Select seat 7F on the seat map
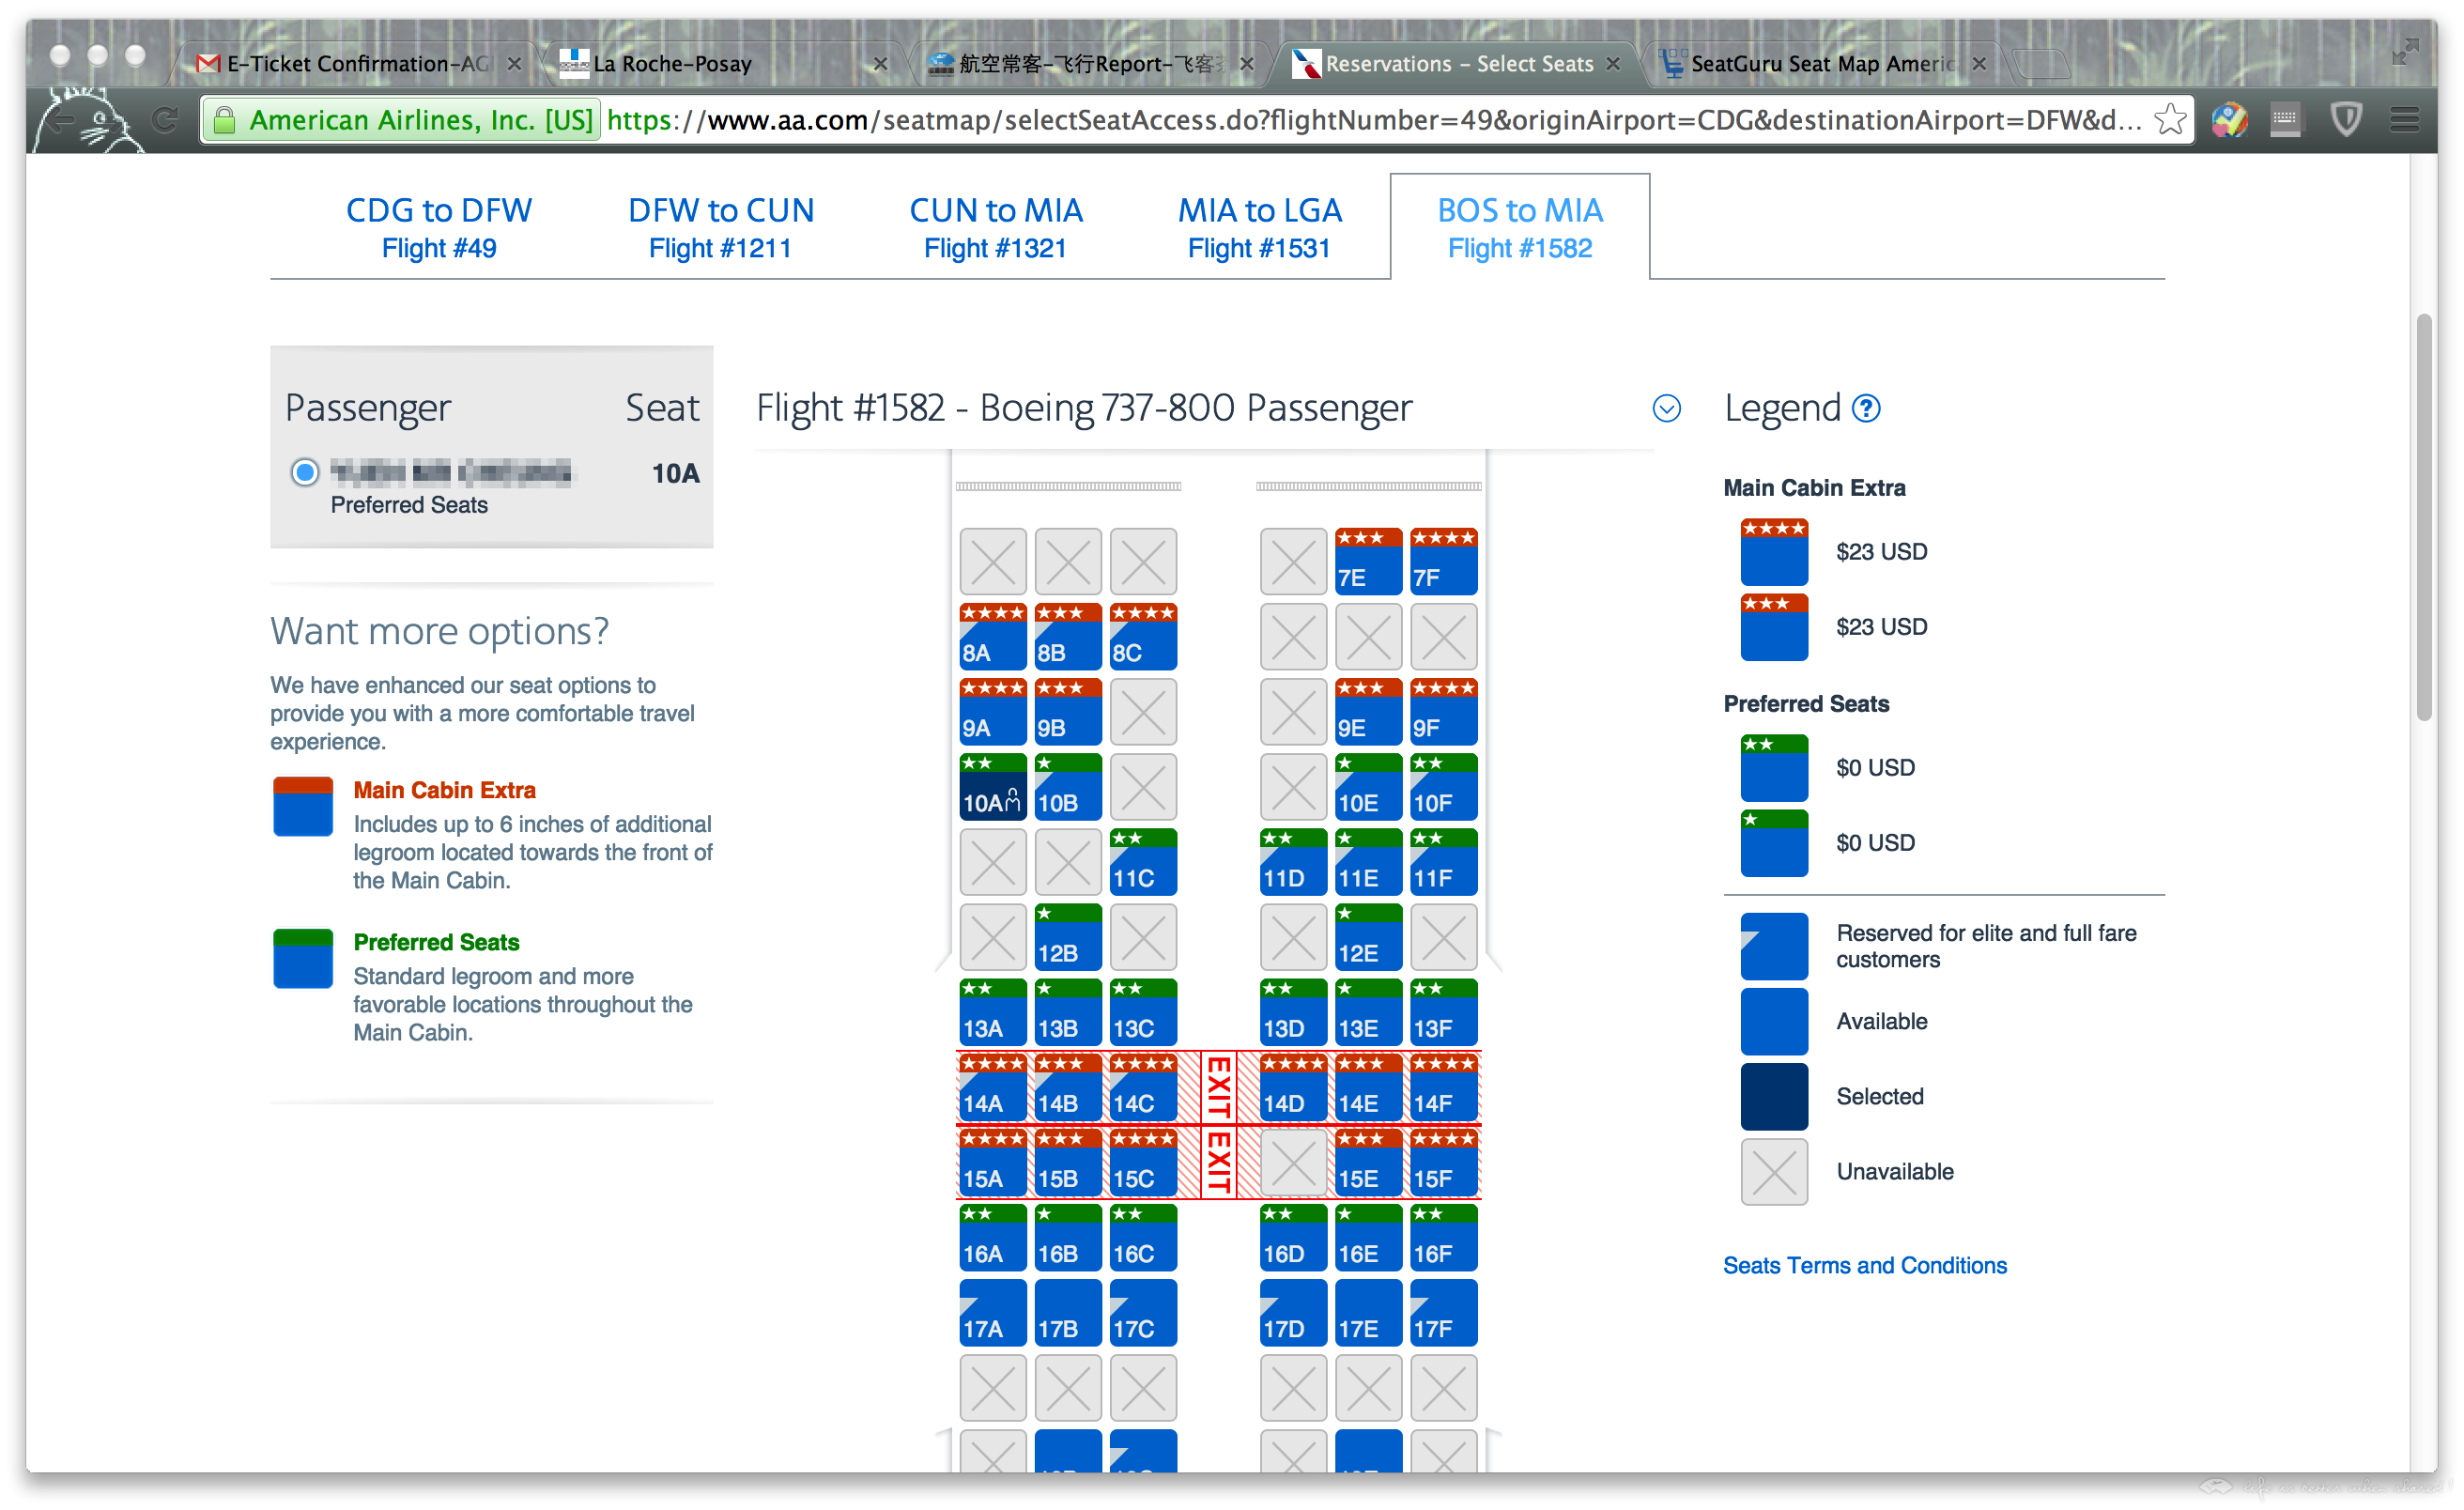This screenshot has height=1510, width=2464. (1442, 562)
